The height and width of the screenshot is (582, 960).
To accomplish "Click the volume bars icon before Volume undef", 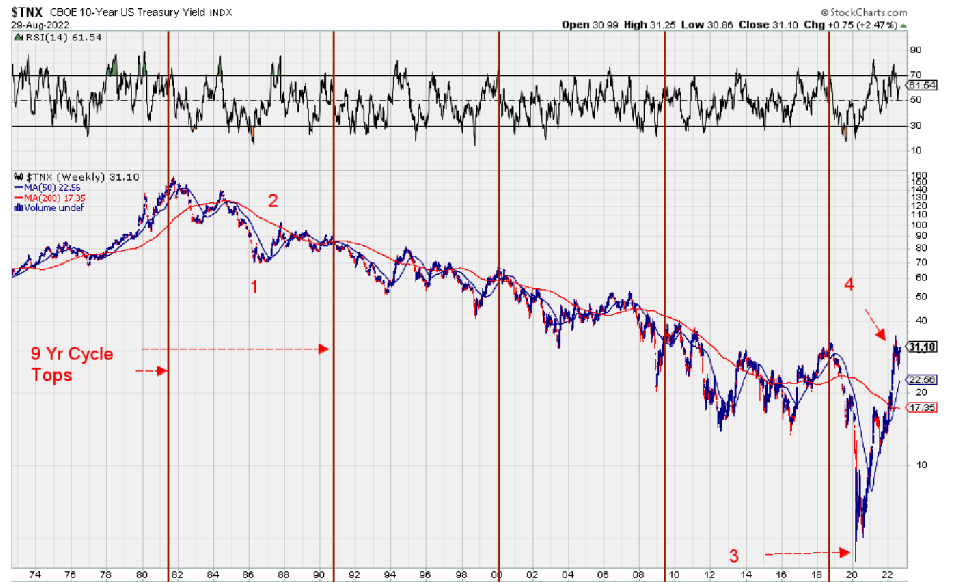I will pyautogui.click(x=19, y=208).
